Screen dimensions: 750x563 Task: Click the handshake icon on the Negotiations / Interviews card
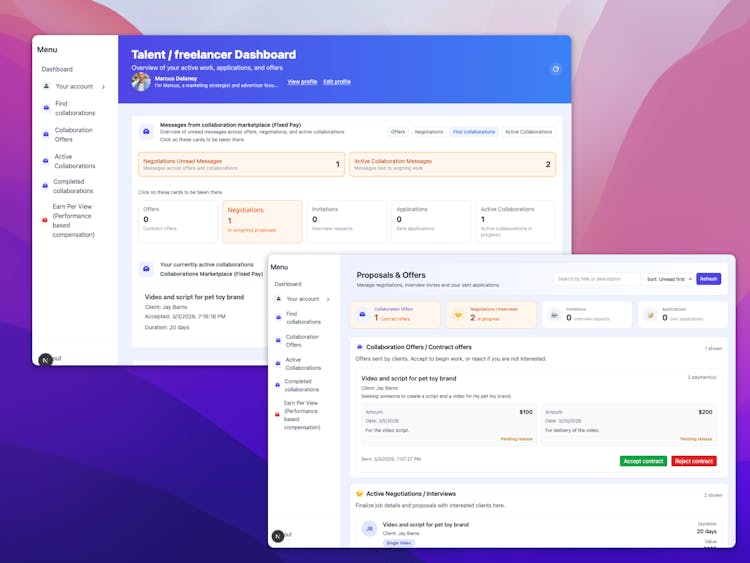click(x=457, y=314)
